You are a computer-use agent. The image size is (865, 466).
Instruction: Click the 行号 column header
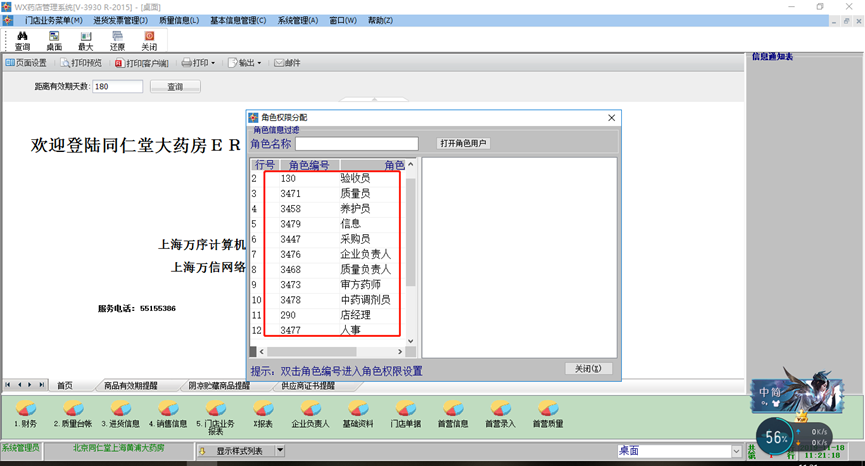click(x=265, y=165)
